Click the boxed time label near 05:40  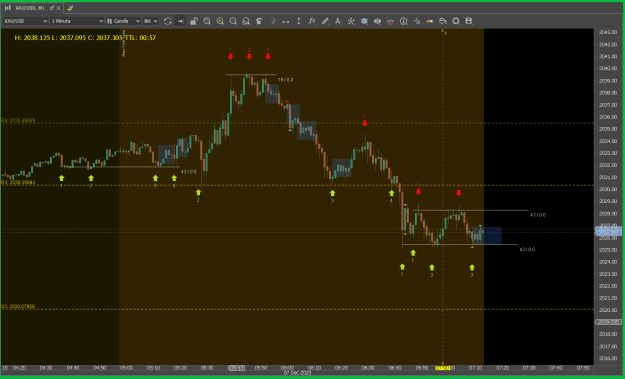pyautogui.click(x=236, y=368)
